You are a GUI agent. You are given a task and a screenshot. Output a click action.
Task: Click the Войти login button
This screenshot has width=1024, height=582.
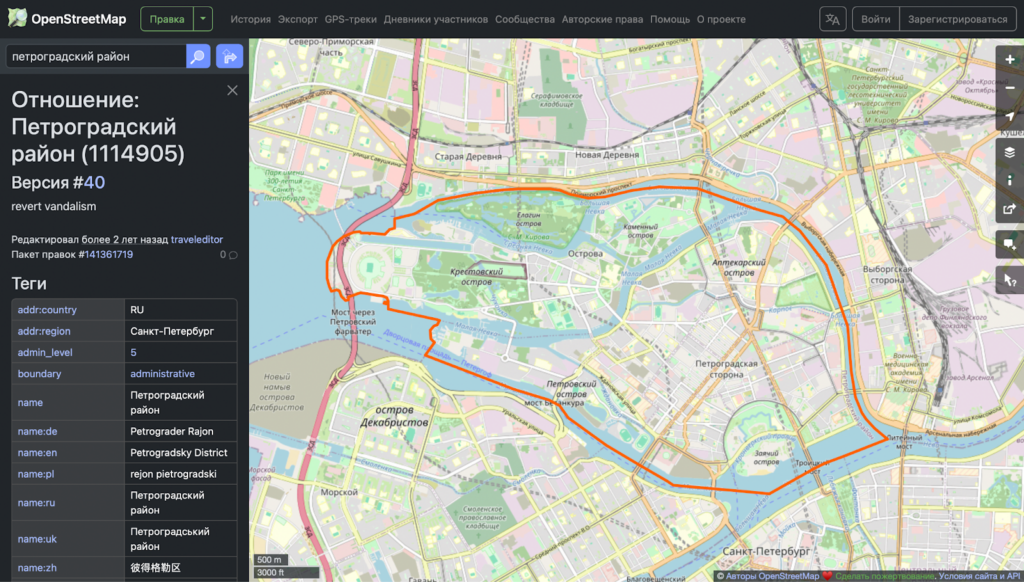(875, 19)
